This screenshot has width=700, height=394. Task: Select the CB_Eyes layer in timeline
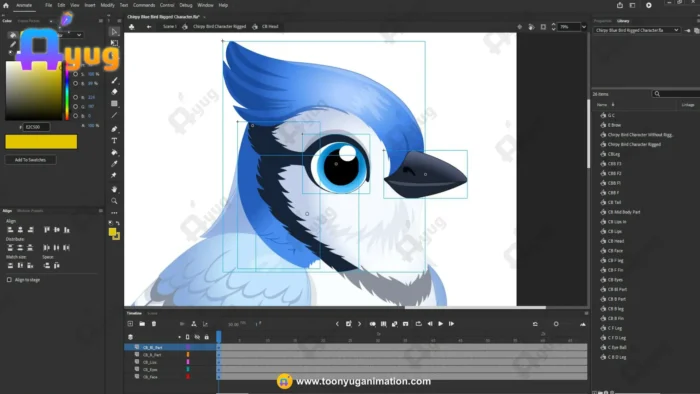pyautogui.click(x=150, y=369)
